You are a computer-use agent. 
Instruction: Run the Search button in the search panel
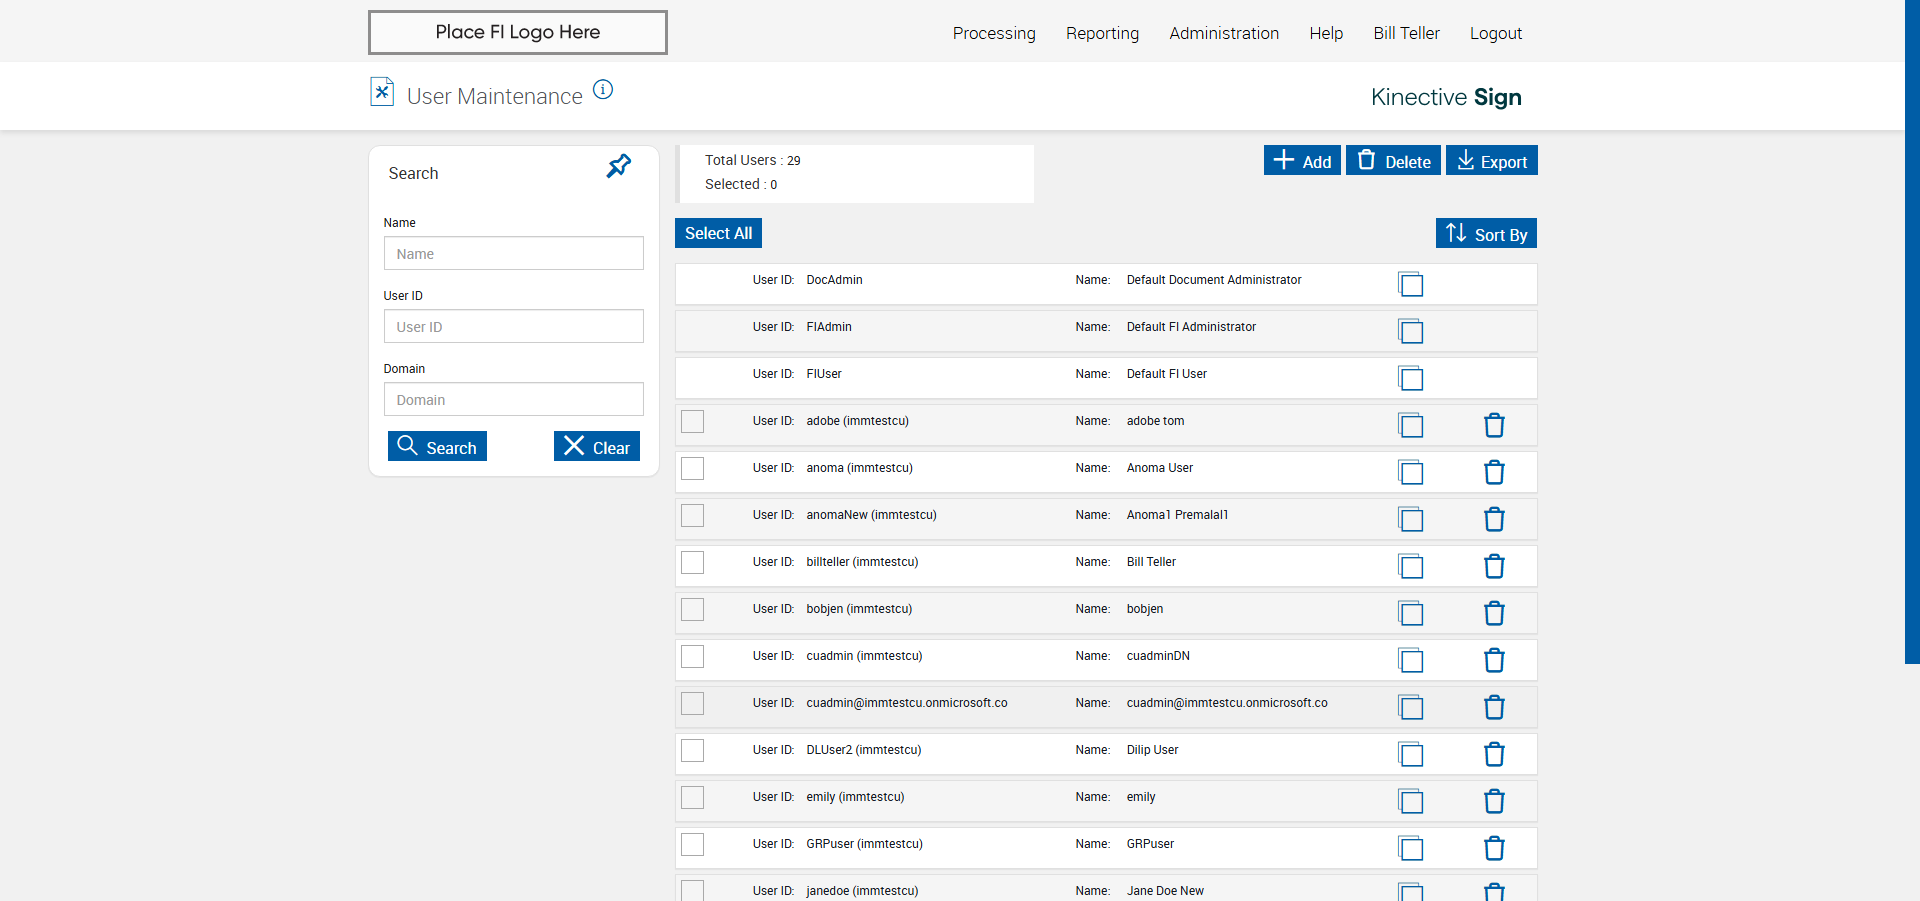click(437, 446)
